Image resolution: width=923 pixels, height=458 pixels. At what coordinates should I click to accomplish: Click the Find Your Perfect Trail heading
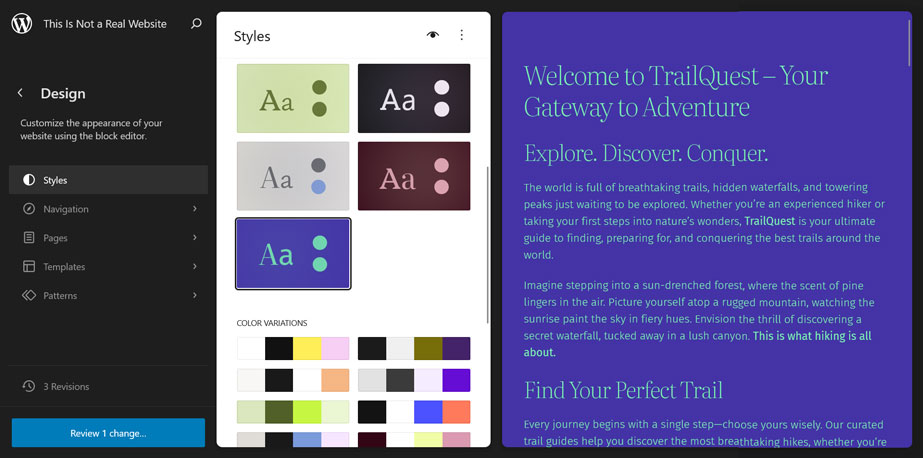623,390
